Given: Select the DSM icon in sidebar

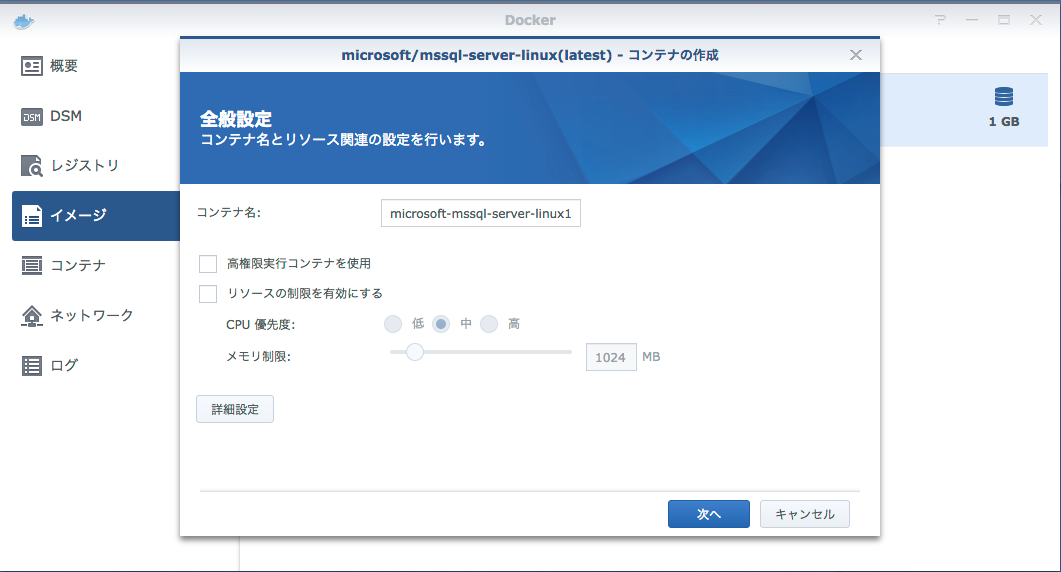Looking at the screenshot, I should [32, 116].
